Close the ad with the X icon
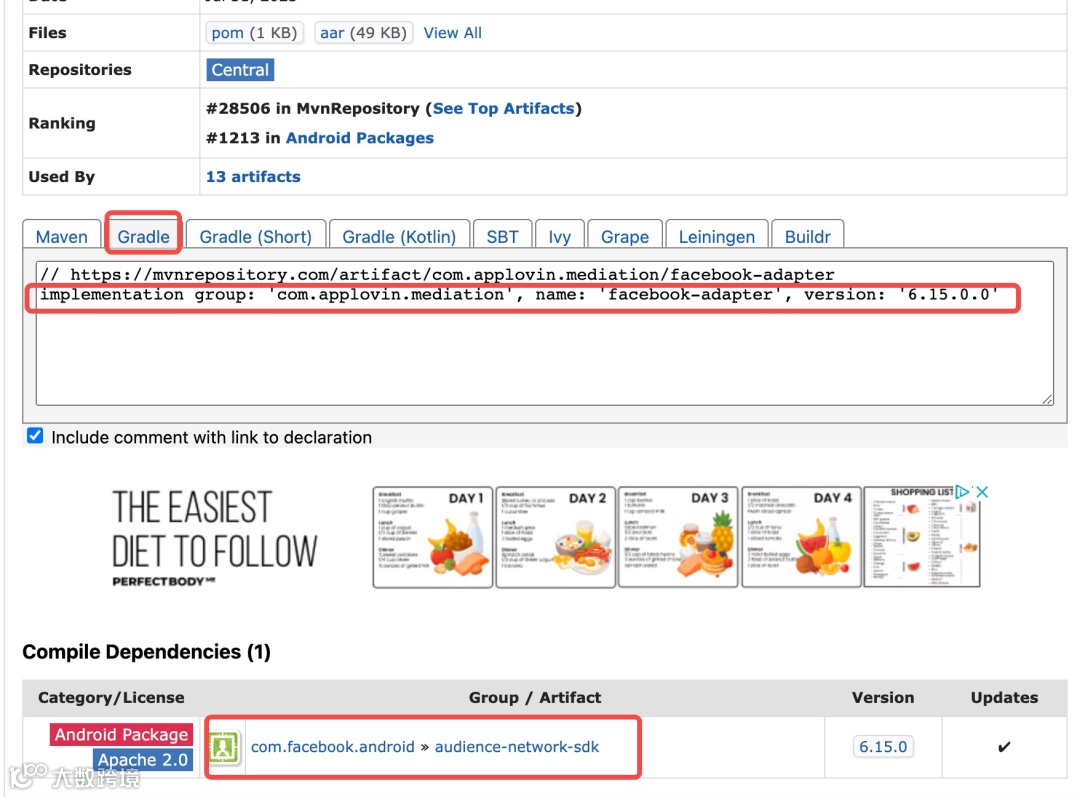This screenshot has height=797, width=1080. click(982, 492)
